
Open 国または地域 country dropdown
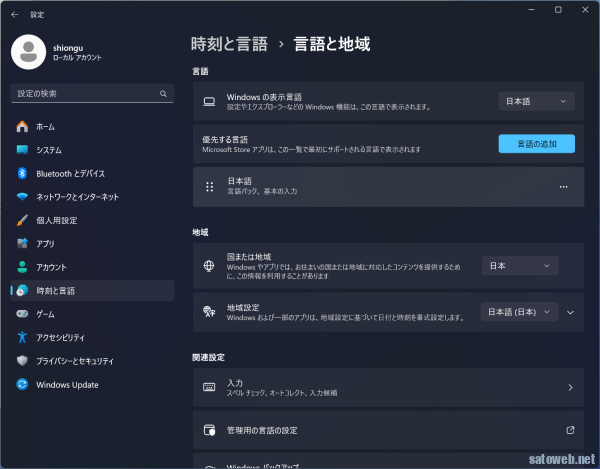pyautogui.click(x=520, y=266)
